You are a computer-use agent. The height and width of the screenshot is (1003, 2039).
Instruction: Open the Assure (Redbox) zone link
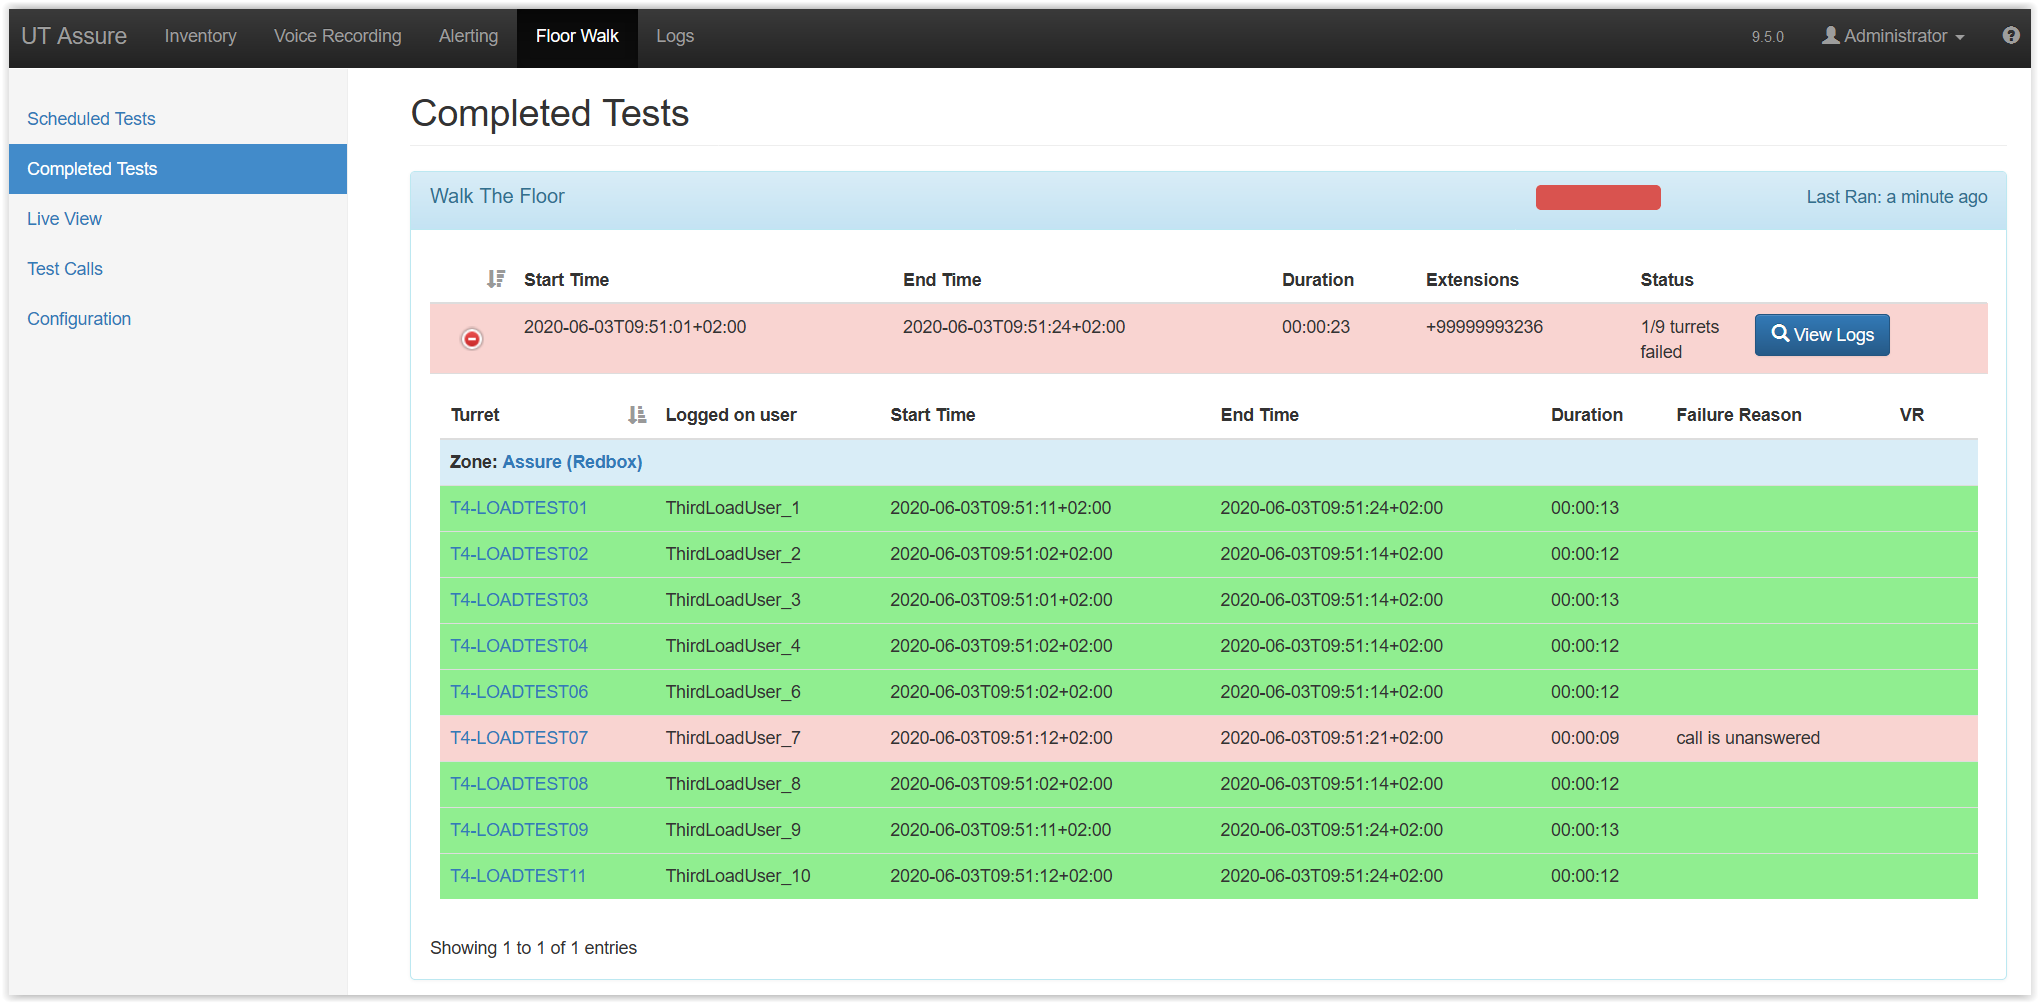click(x=572, y=462)
